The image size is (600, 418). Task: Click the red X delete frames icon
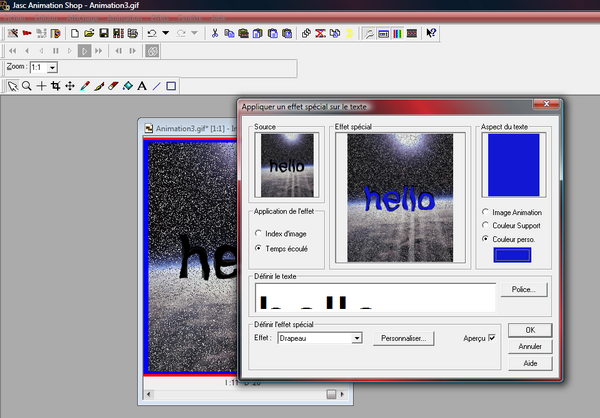320,33
